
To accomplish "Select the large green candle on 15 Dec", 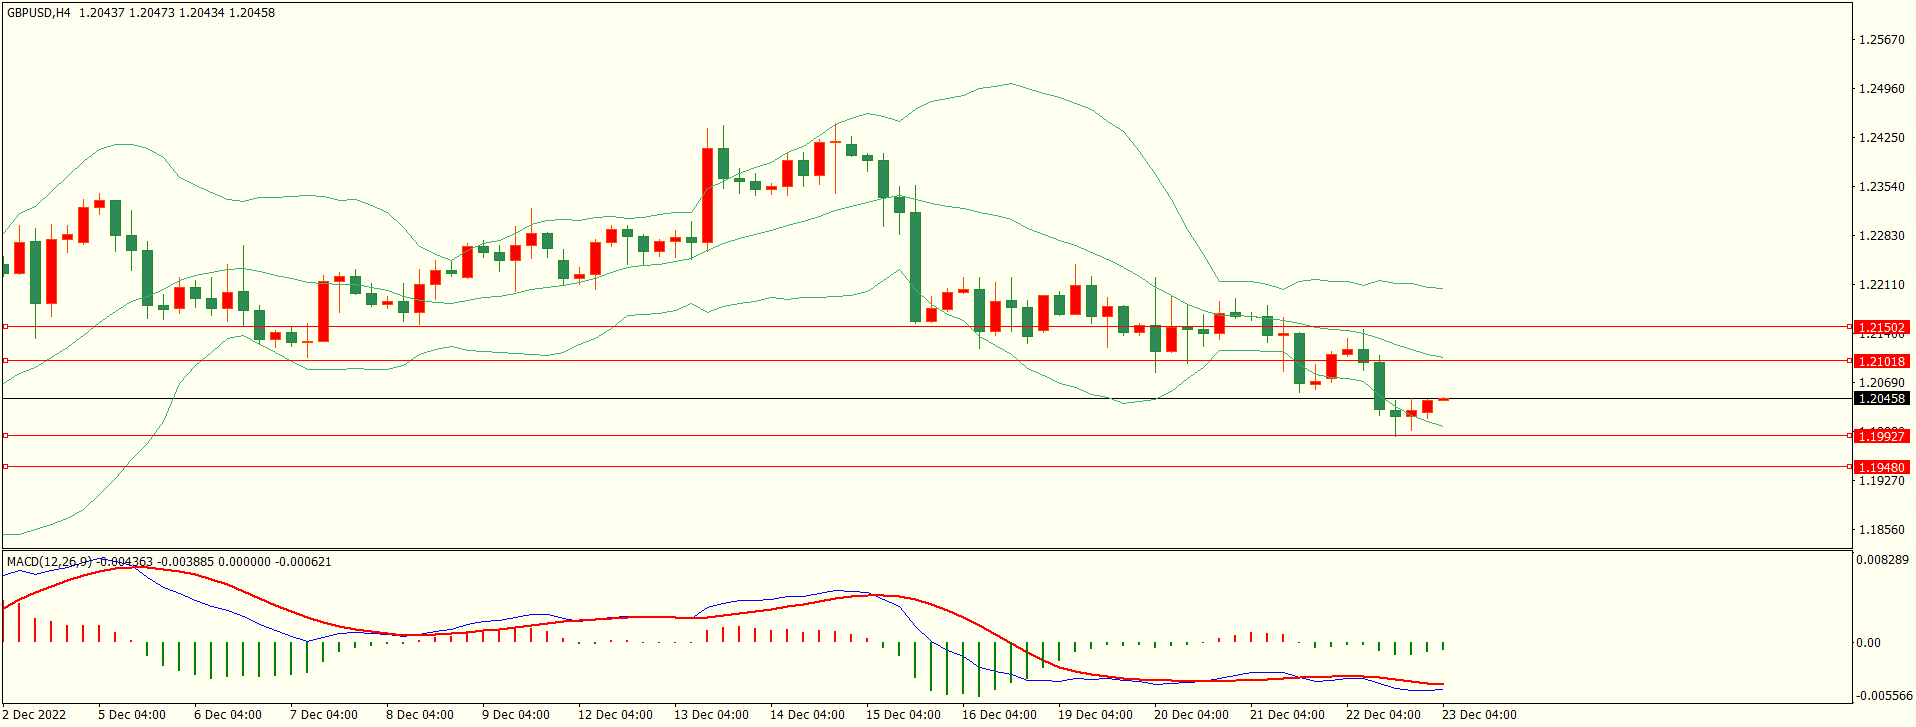I will point(915,266).
